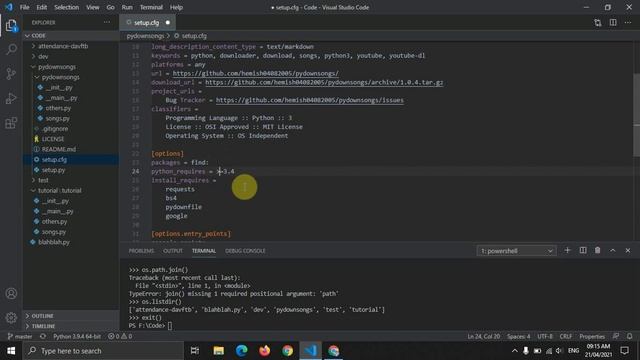Open File Explorer from the taskbar

click(x=218, y=351)
